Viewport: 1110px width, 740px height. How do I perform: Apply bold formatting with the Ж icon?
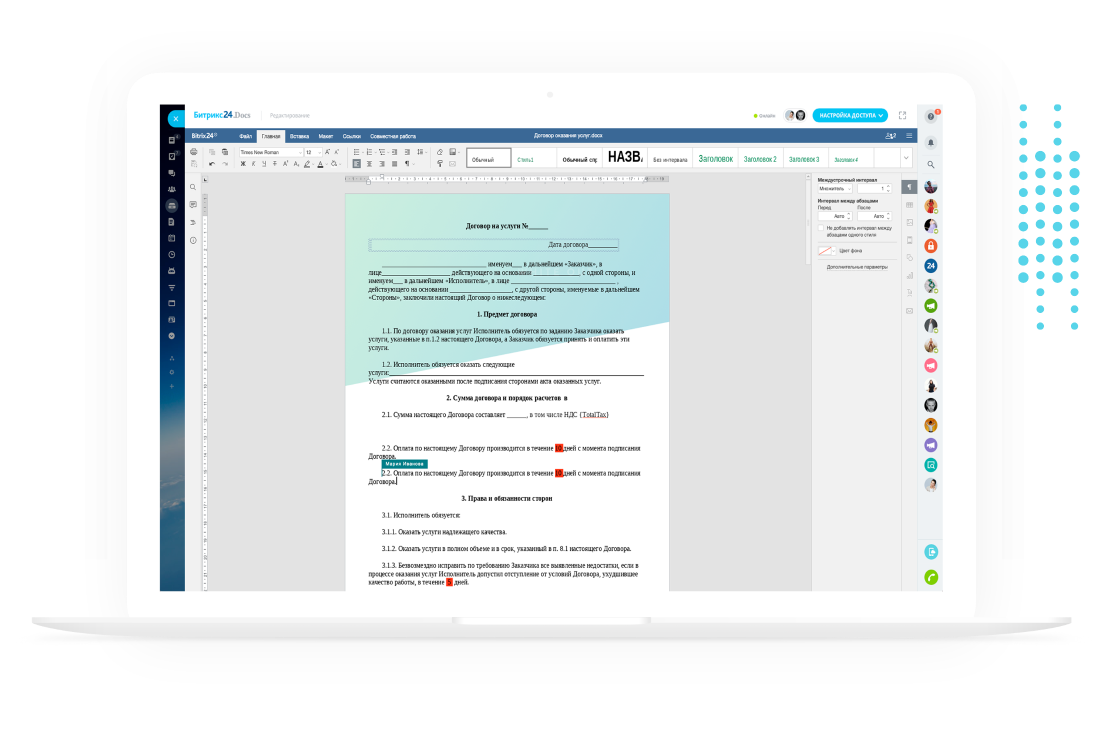click(x=243, y=164)
